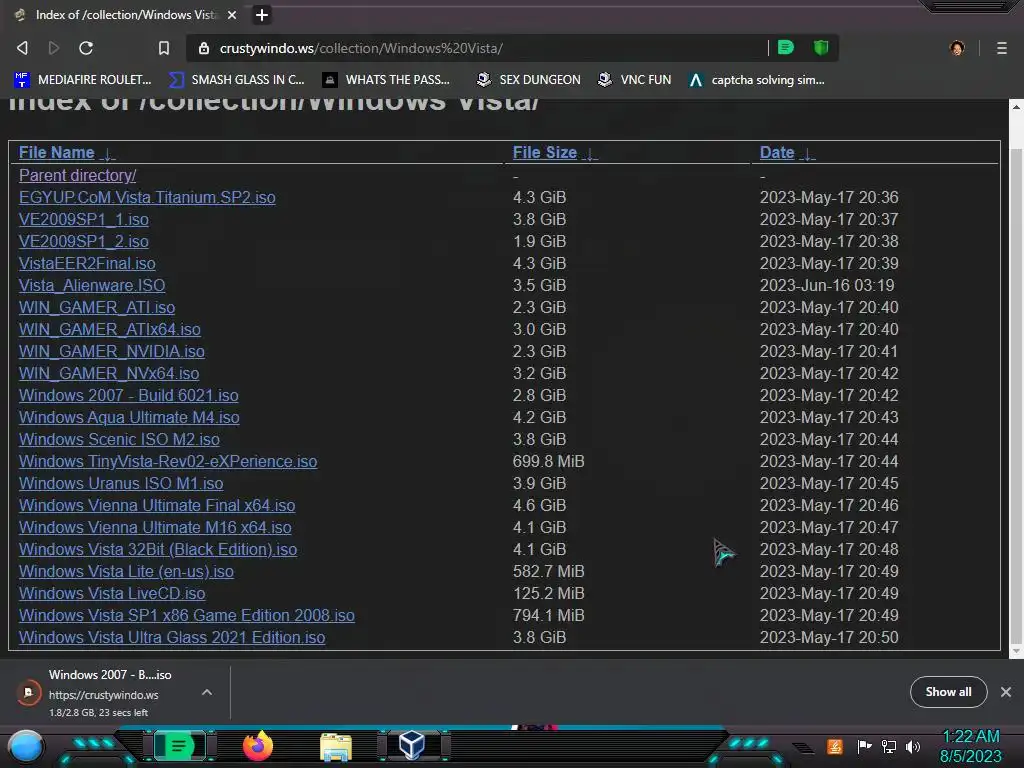Viewport: 1024px width, 768px height.
Task: Click the descending arrow next to File Name
Action: [108, 153]
